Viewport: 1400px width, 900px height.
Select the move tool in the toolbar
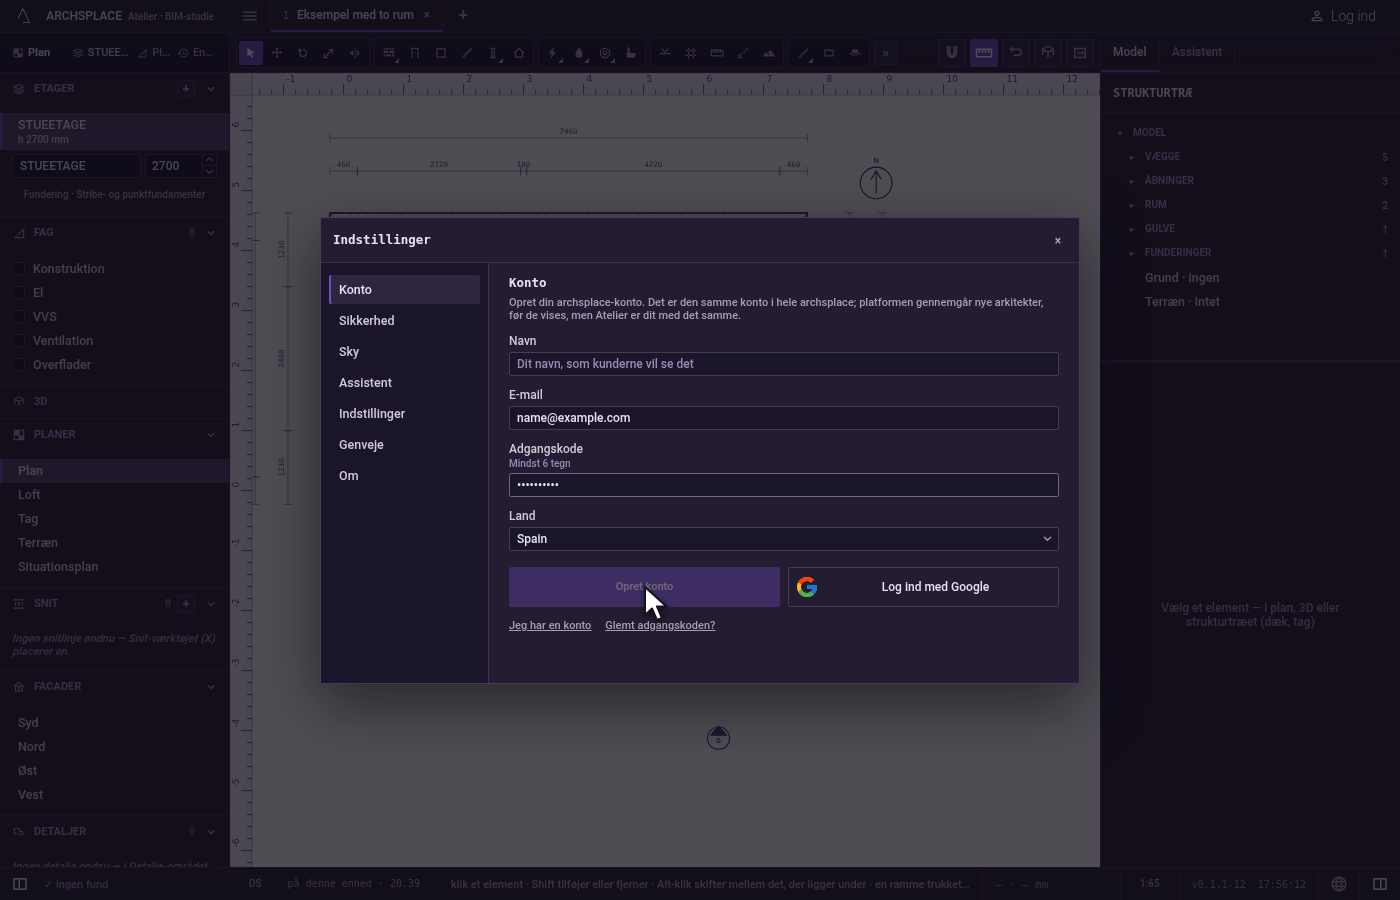coord(277,53)
